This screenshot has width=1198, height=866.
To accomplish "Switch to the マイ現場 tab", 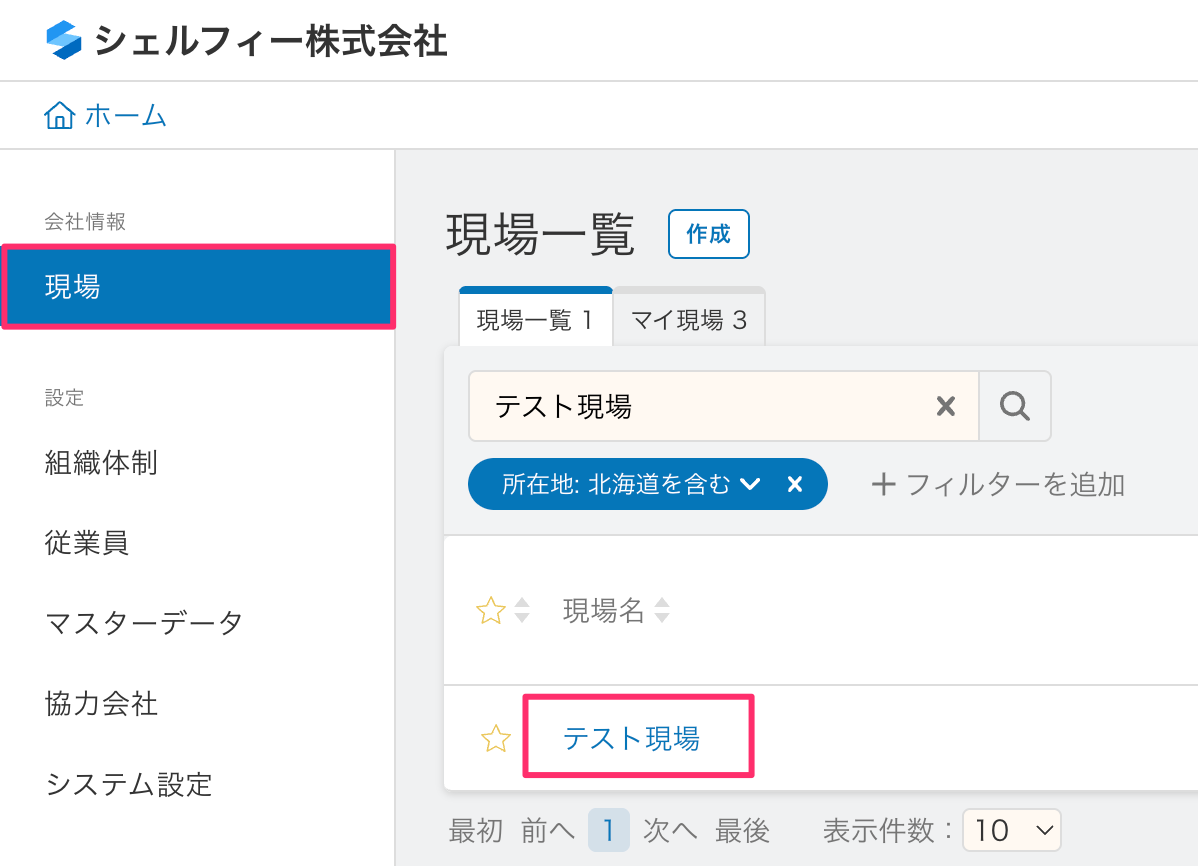I will 689,321.
